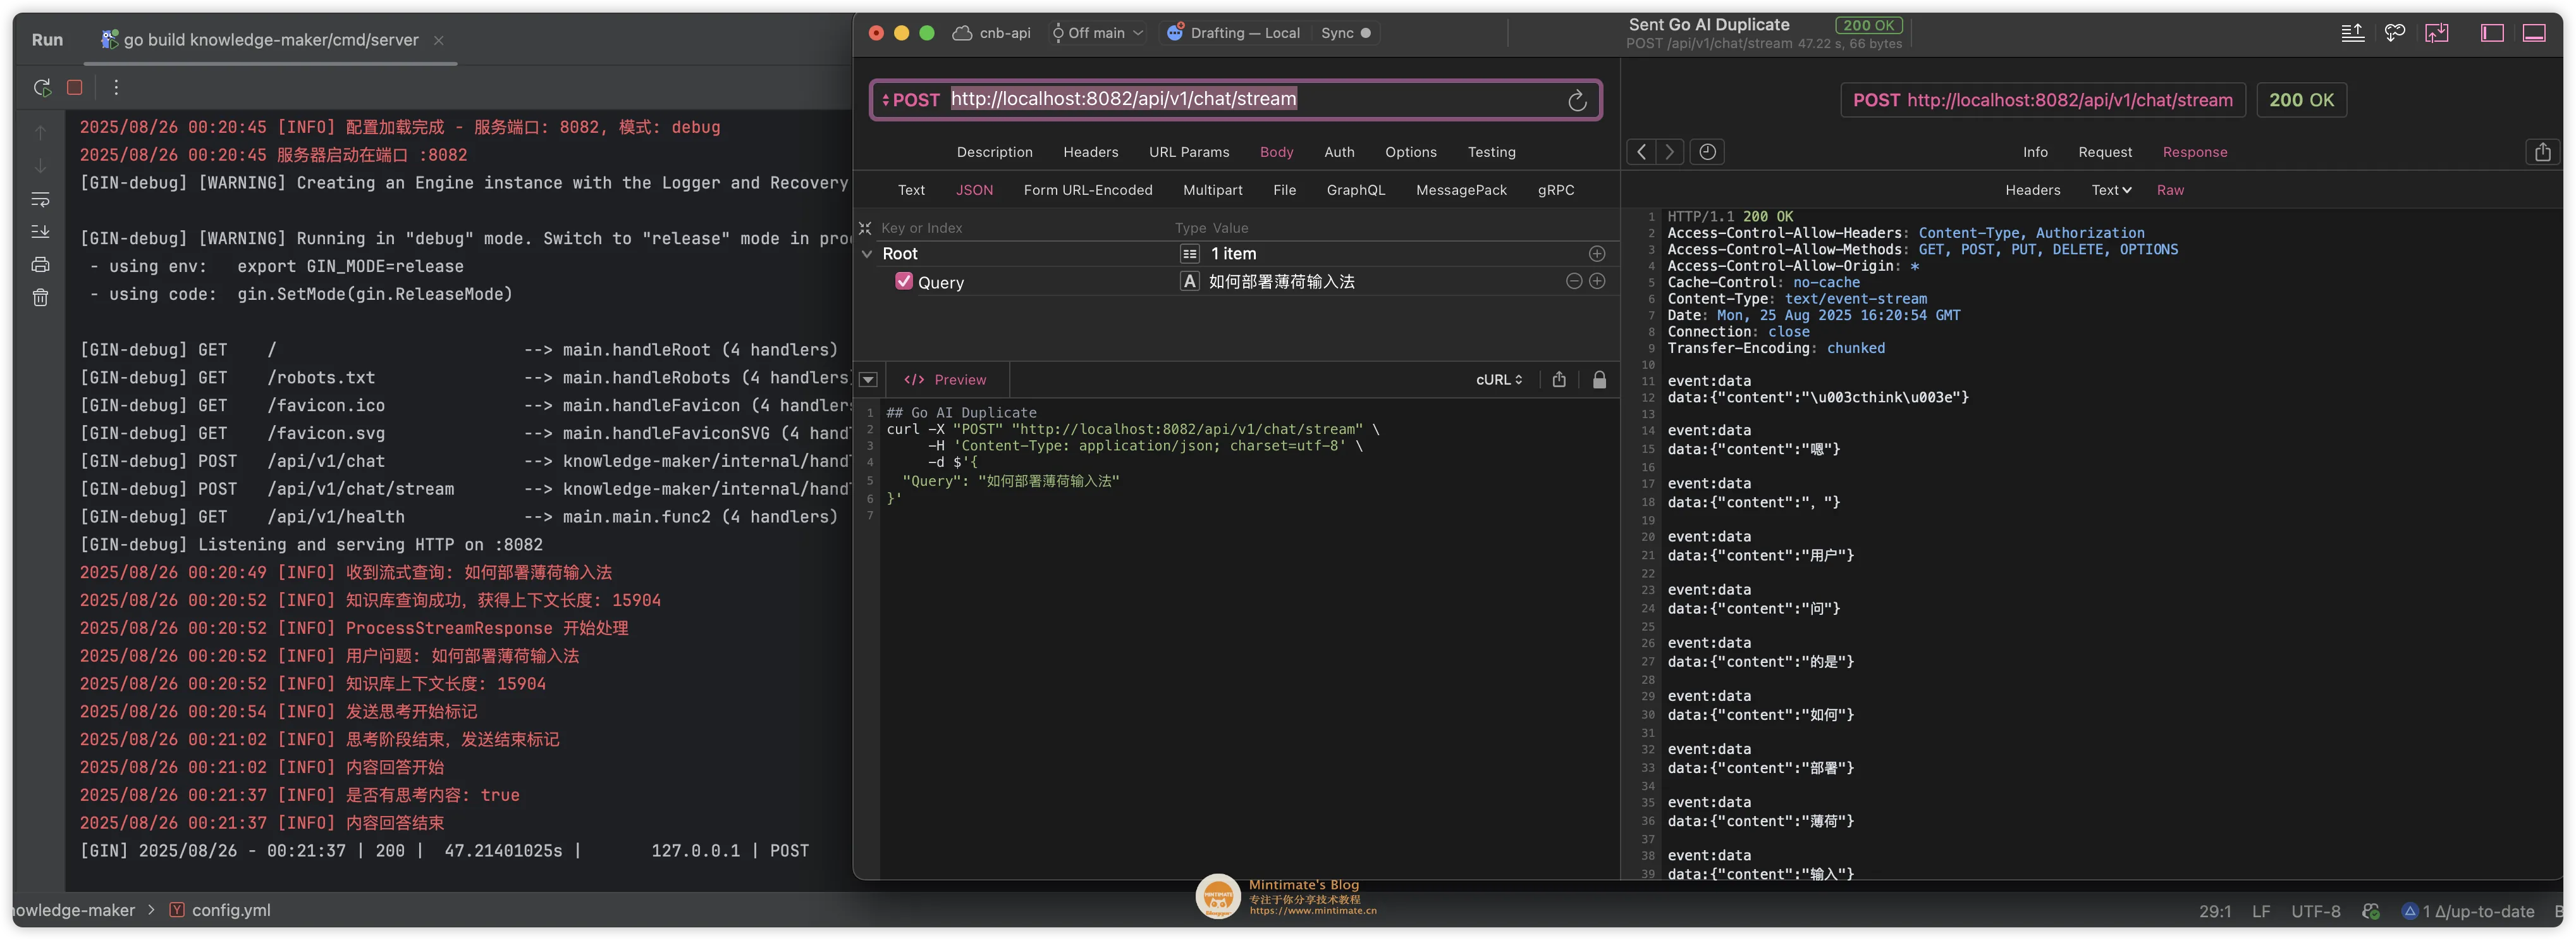Rerun the go build server configuration
Screen dimensions: 2576x940
click(x=42, y=88)
